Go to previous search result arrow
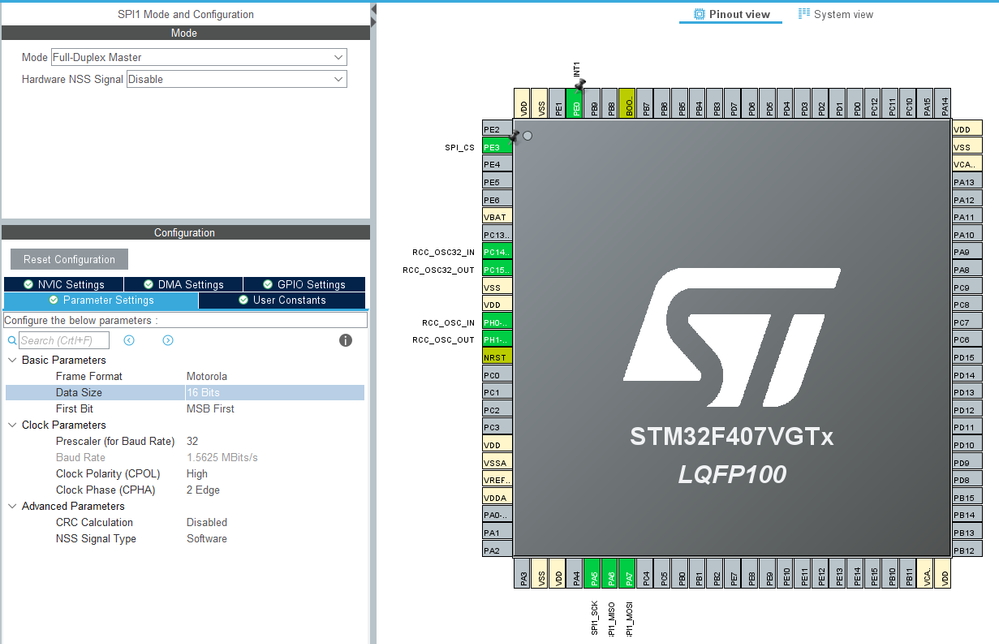Viewport: 999px width, 644px height. tap(129, 341)
